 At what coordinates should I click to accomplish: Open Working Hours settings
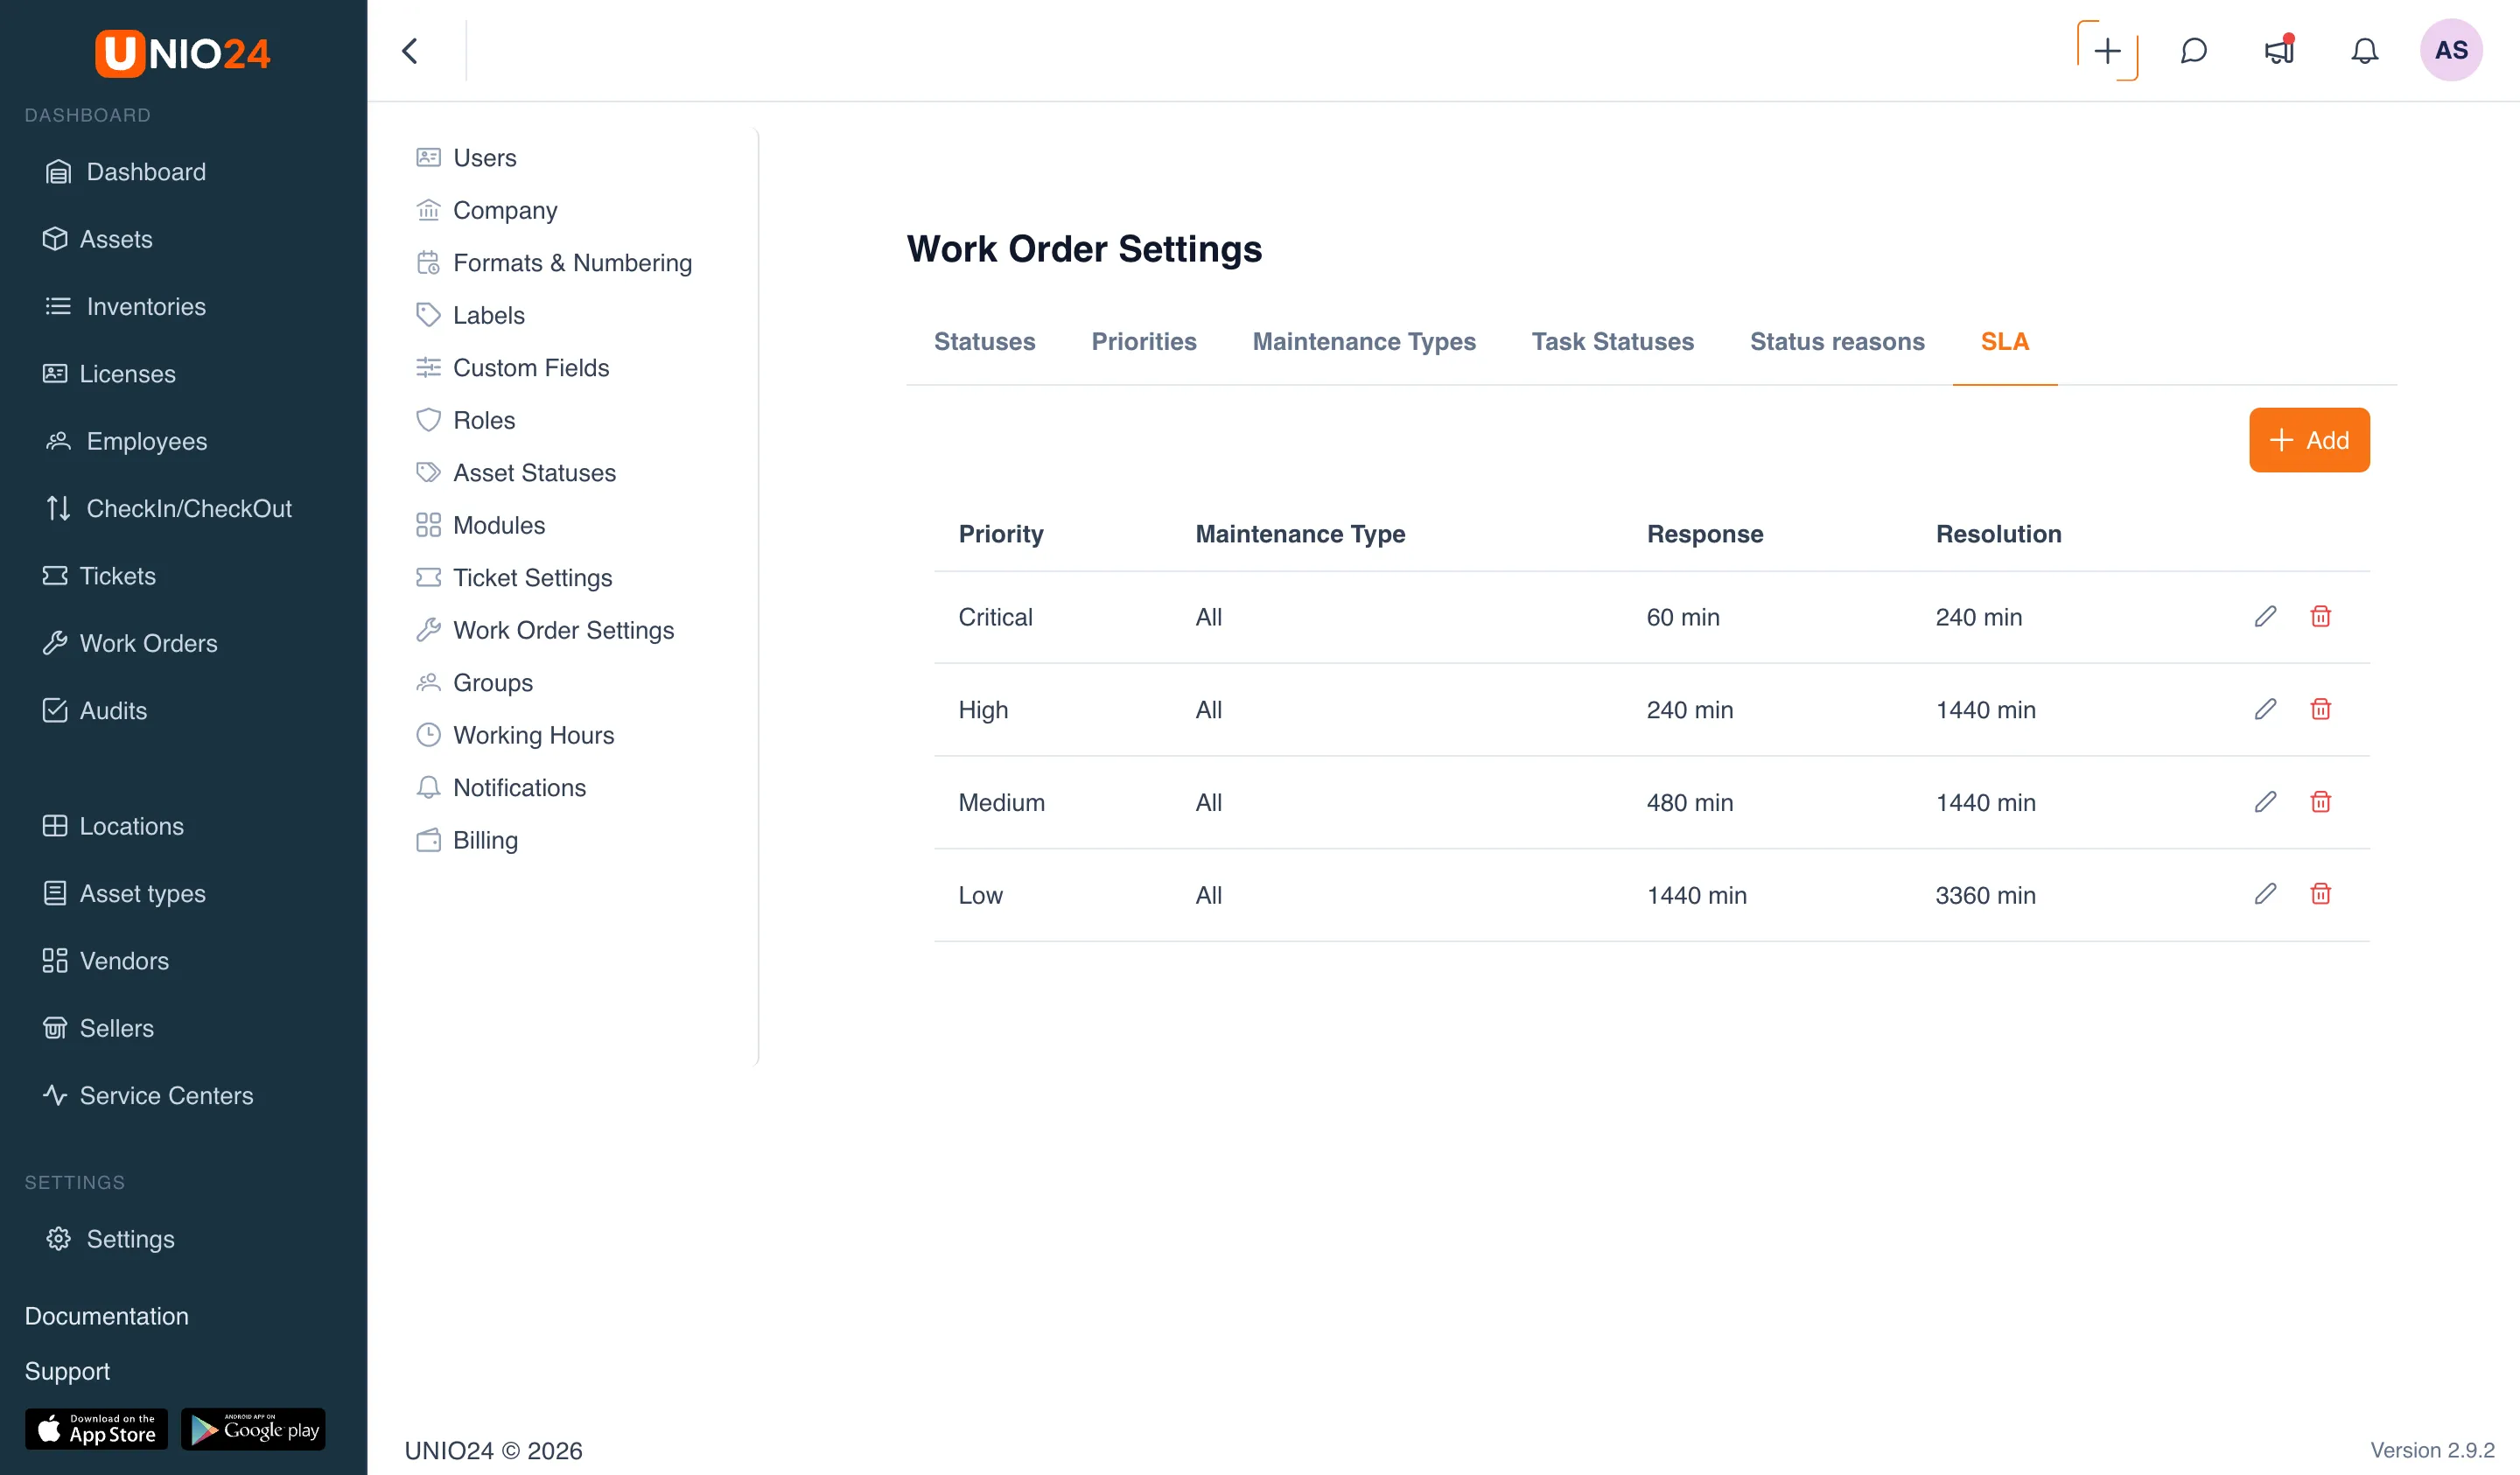(x=514, y=735)
